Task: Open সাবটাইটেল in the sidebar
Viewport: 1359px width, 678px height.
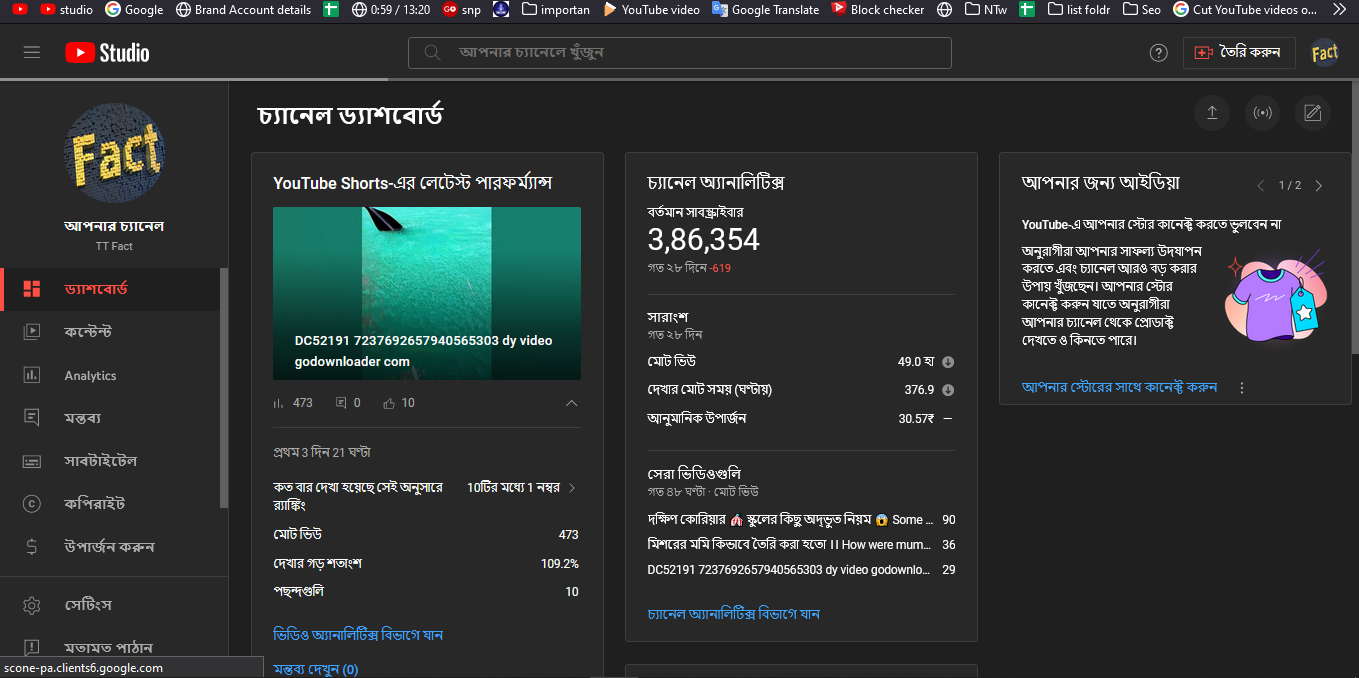Action: [100, 461]
